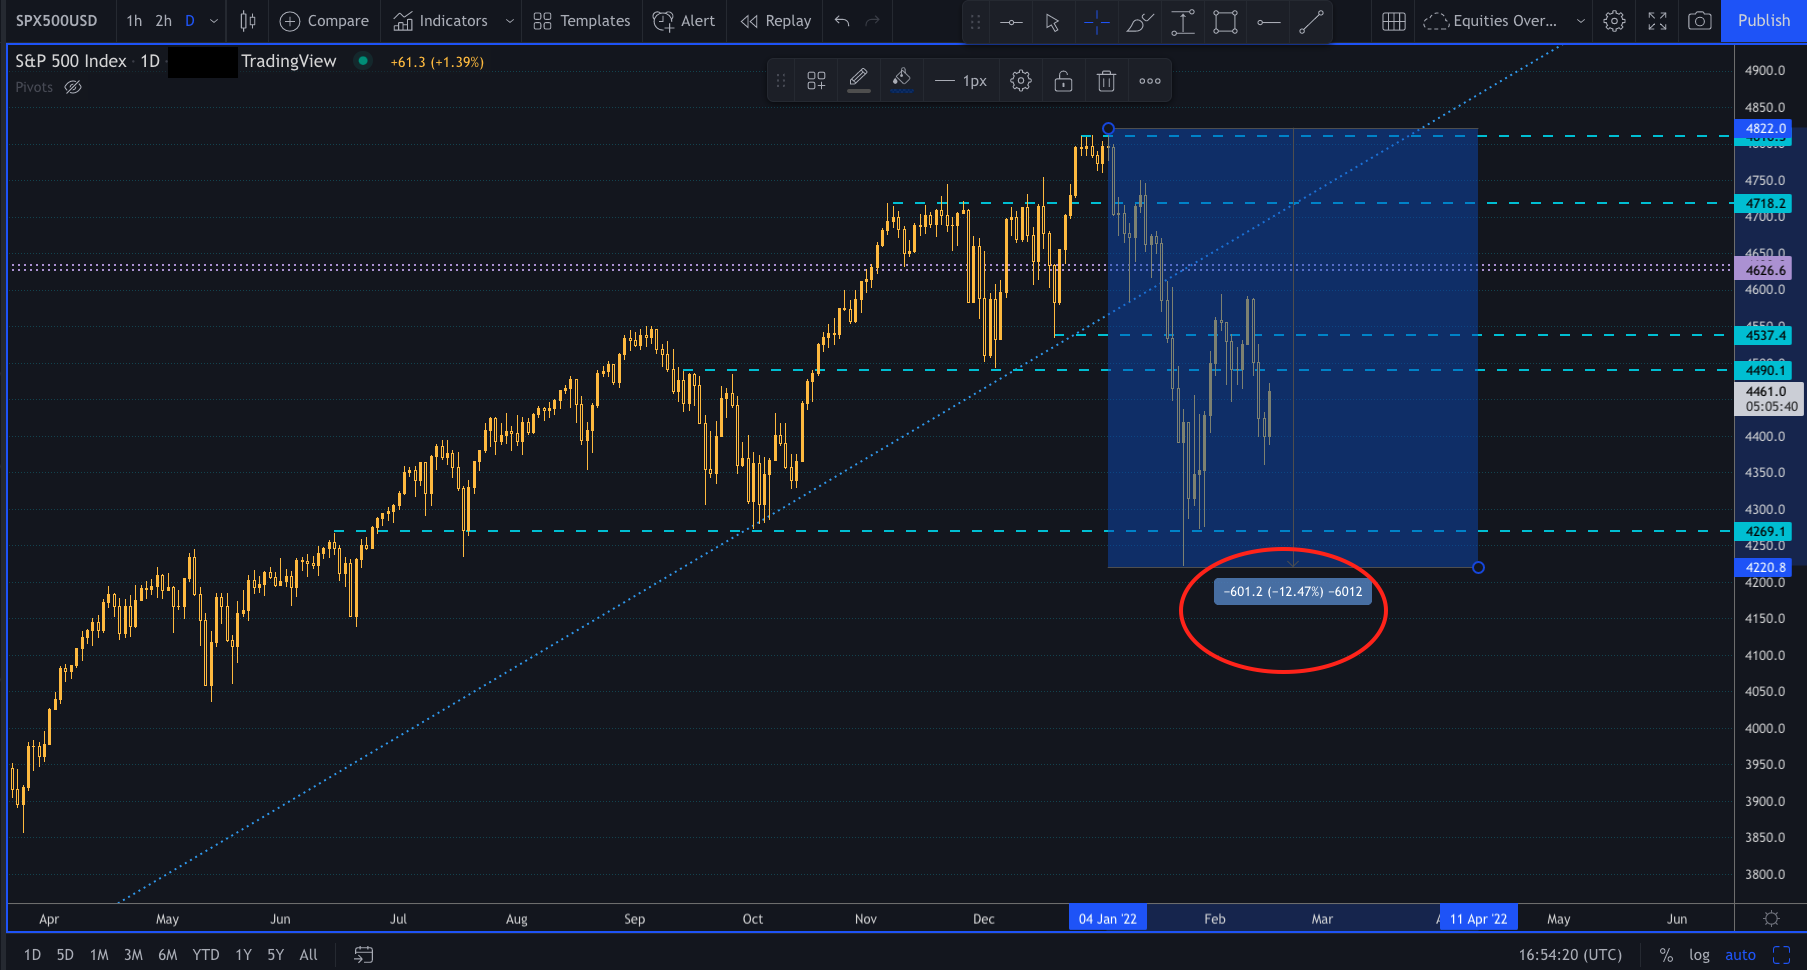Image resolution: width=1807 pixels, height=970 pixels.
Task: Open chart settings gear in top bar
Action: (1614, 21)
